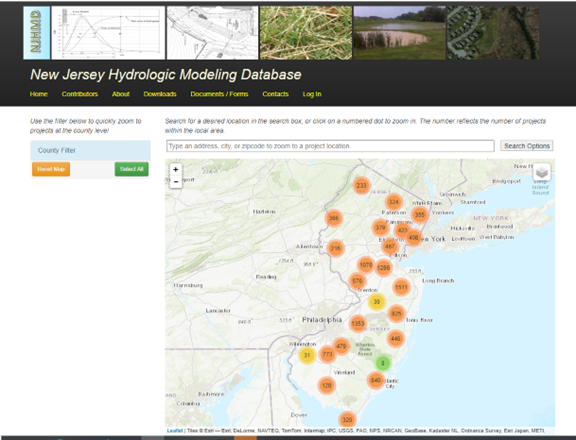Click the 355 project cluster marker

coord(420,215)
